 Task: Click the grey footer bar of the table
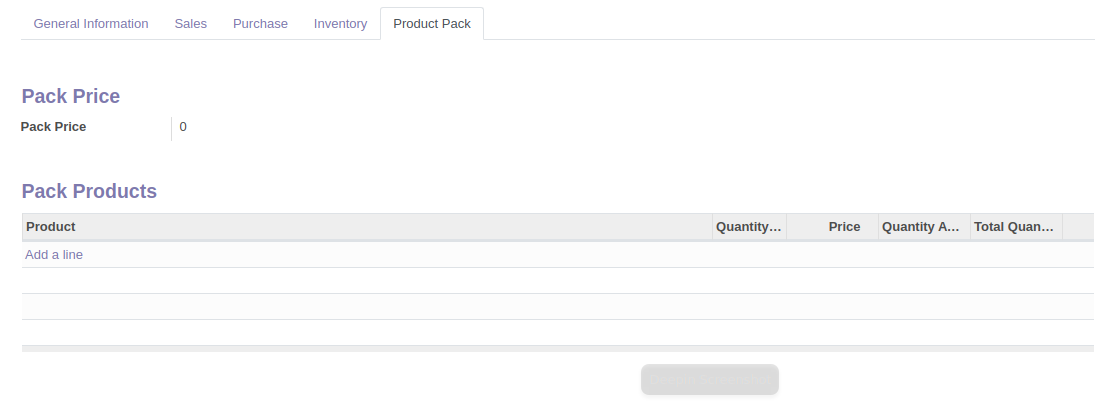558,349
